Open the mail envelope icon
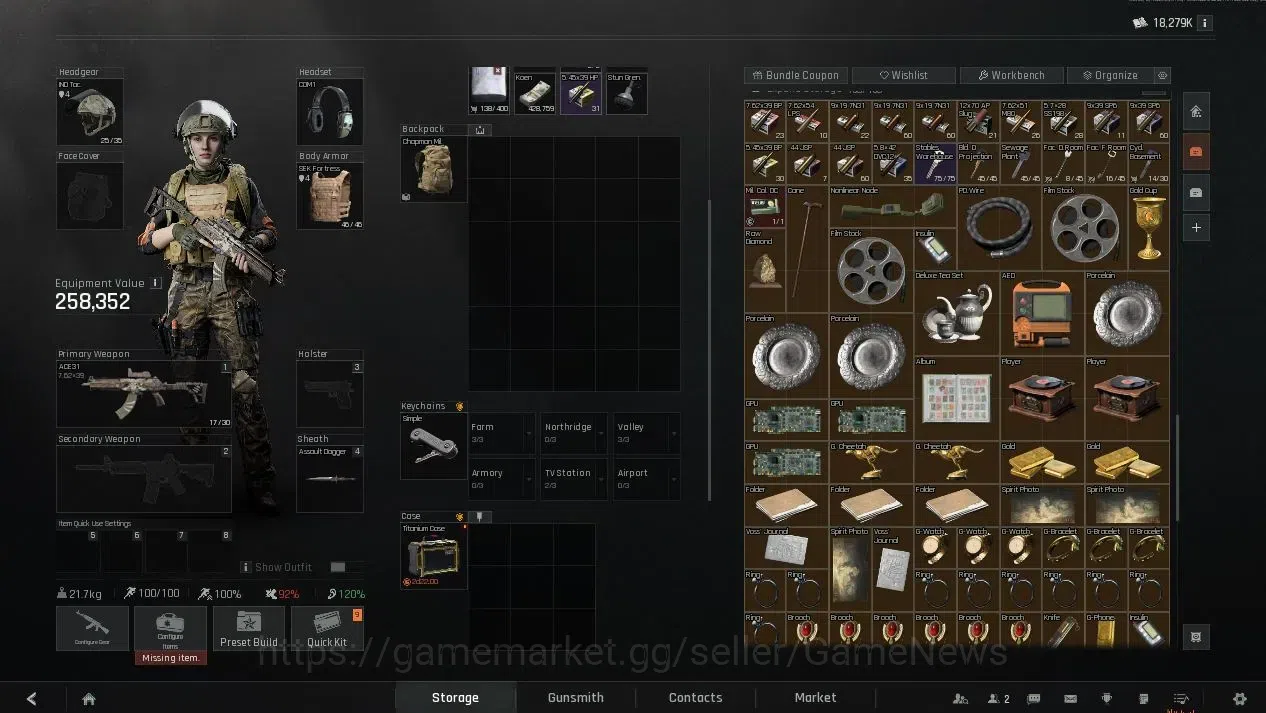1266x713 pixels. coord(1070,698)
